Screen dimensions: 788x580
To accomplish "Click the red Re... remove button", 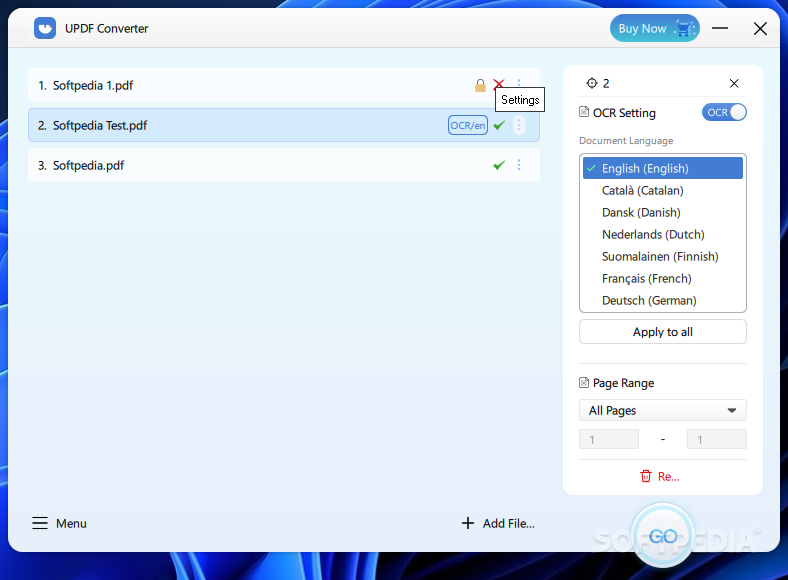I will [x=659, y=476].
